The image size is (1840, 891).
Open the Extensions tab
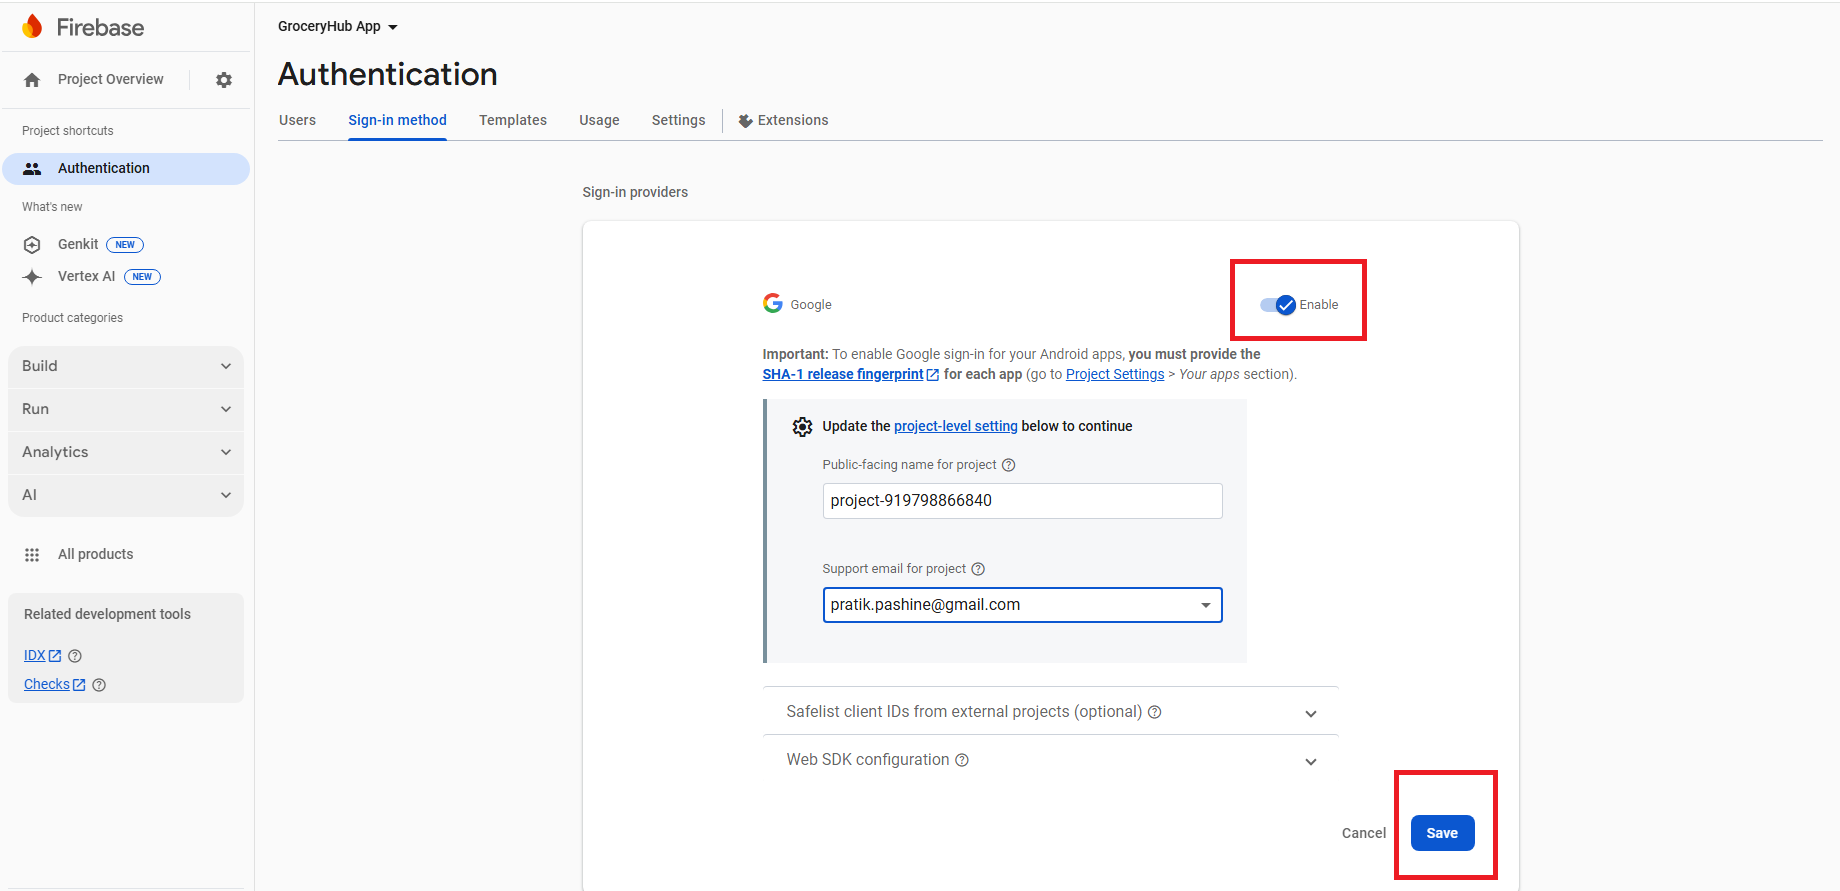783,121
